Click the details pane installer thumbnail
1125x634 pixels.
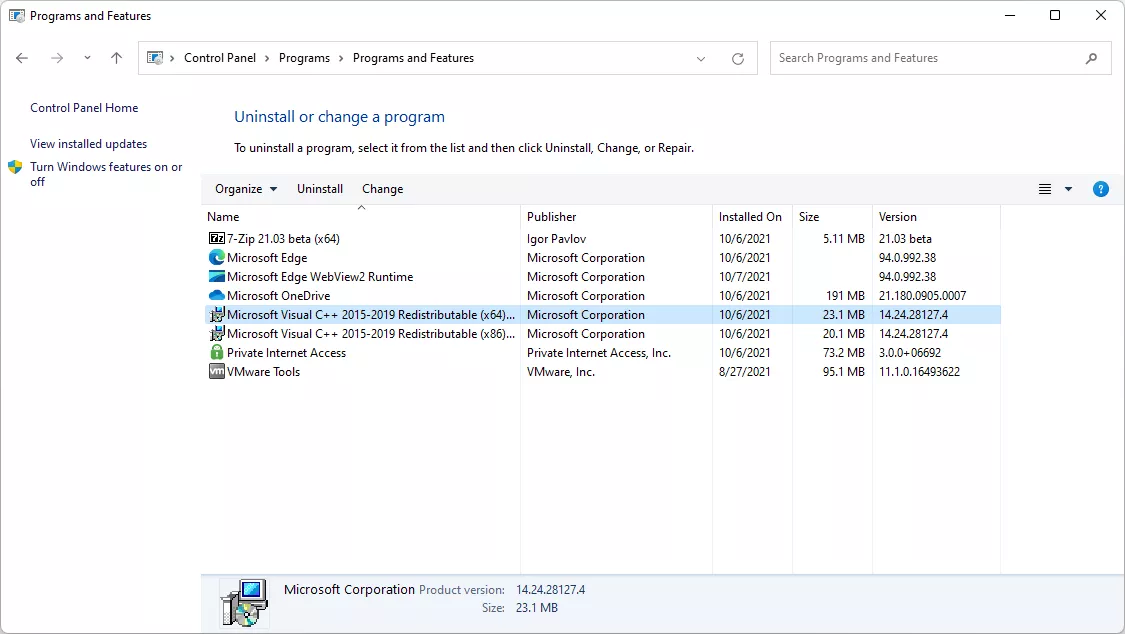[245, 603]
